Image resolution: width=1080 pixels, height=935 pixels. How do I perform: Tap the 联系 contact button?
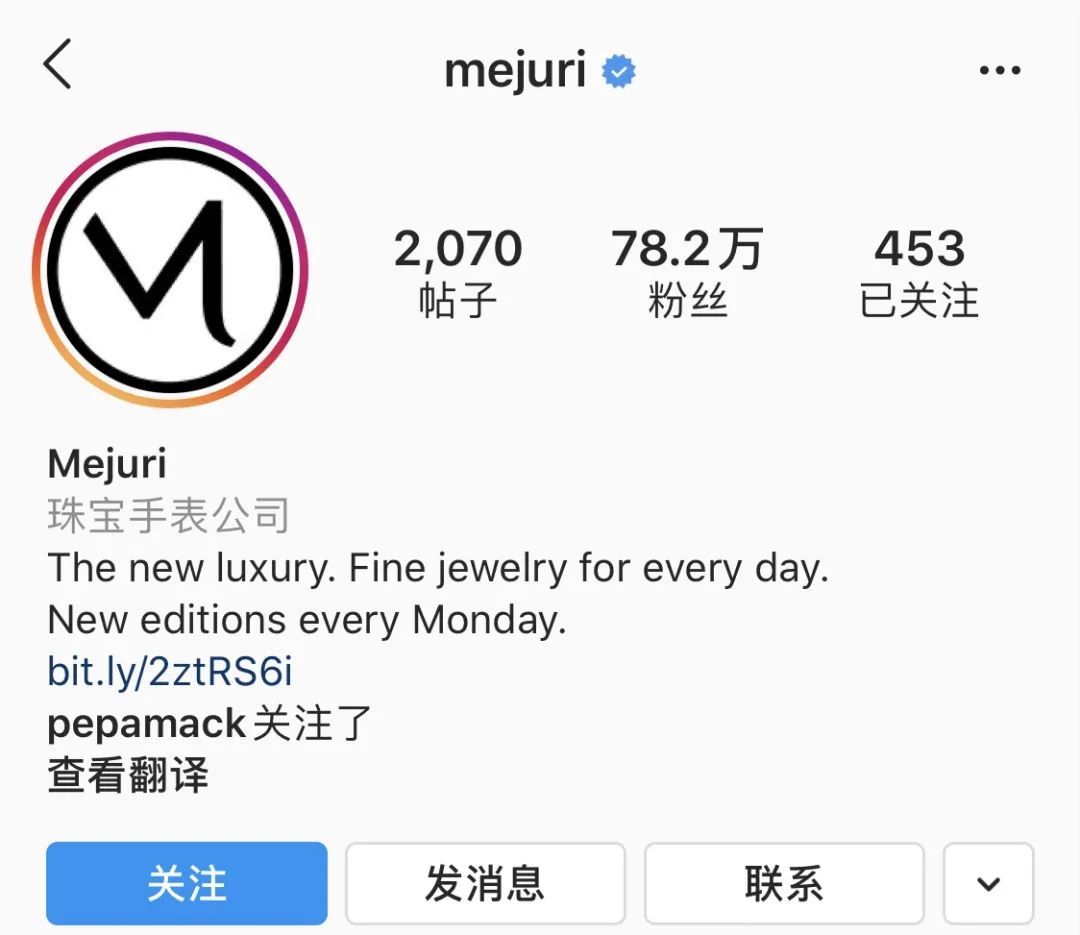784,883
